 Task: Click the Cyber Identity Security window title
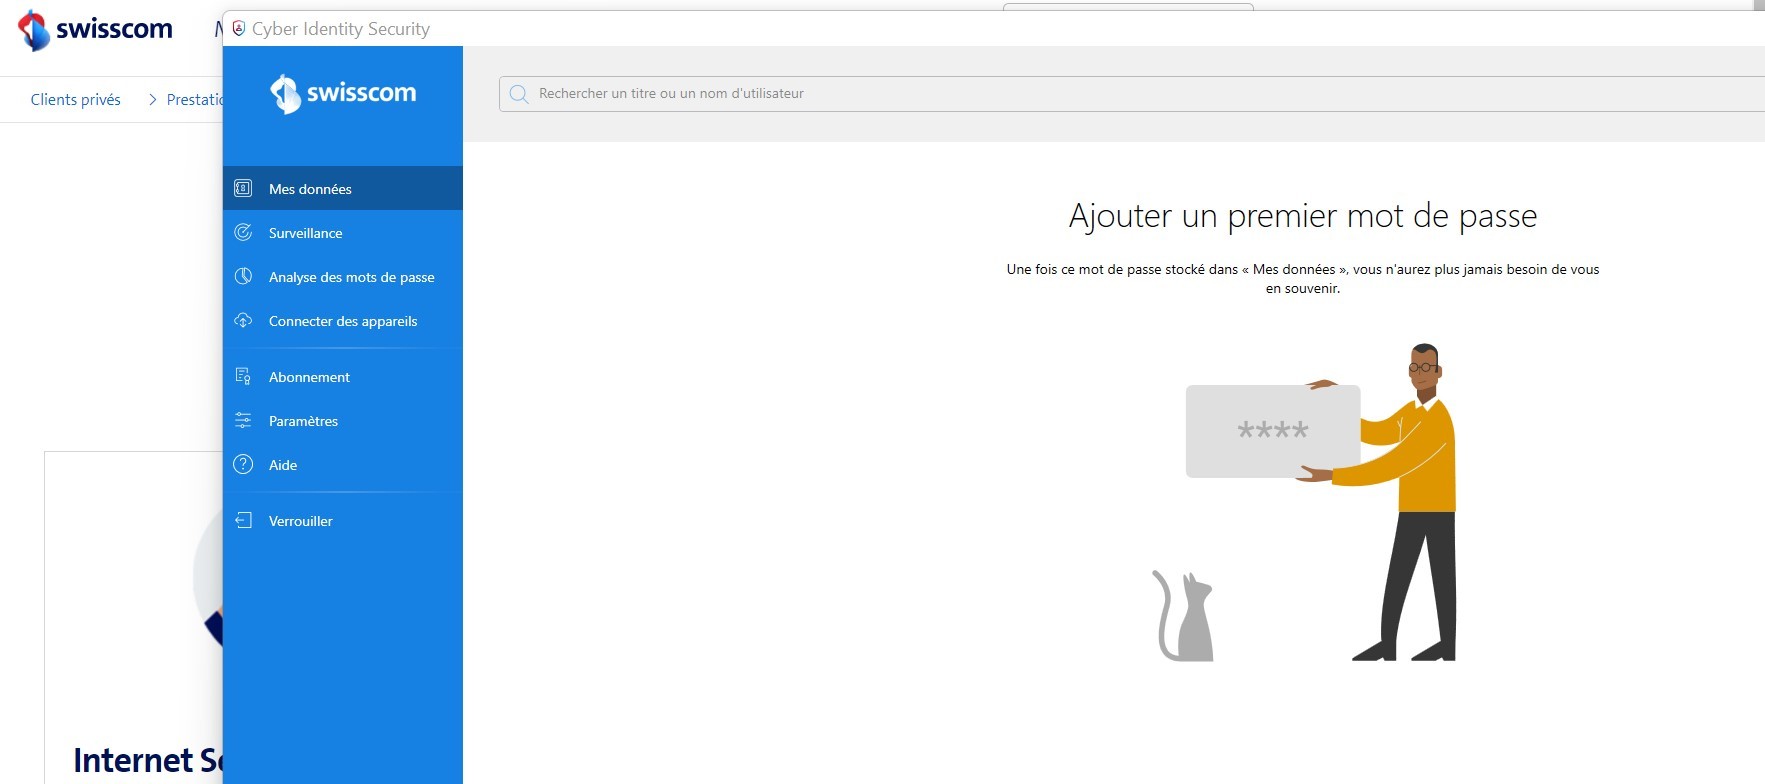[341, 29]
